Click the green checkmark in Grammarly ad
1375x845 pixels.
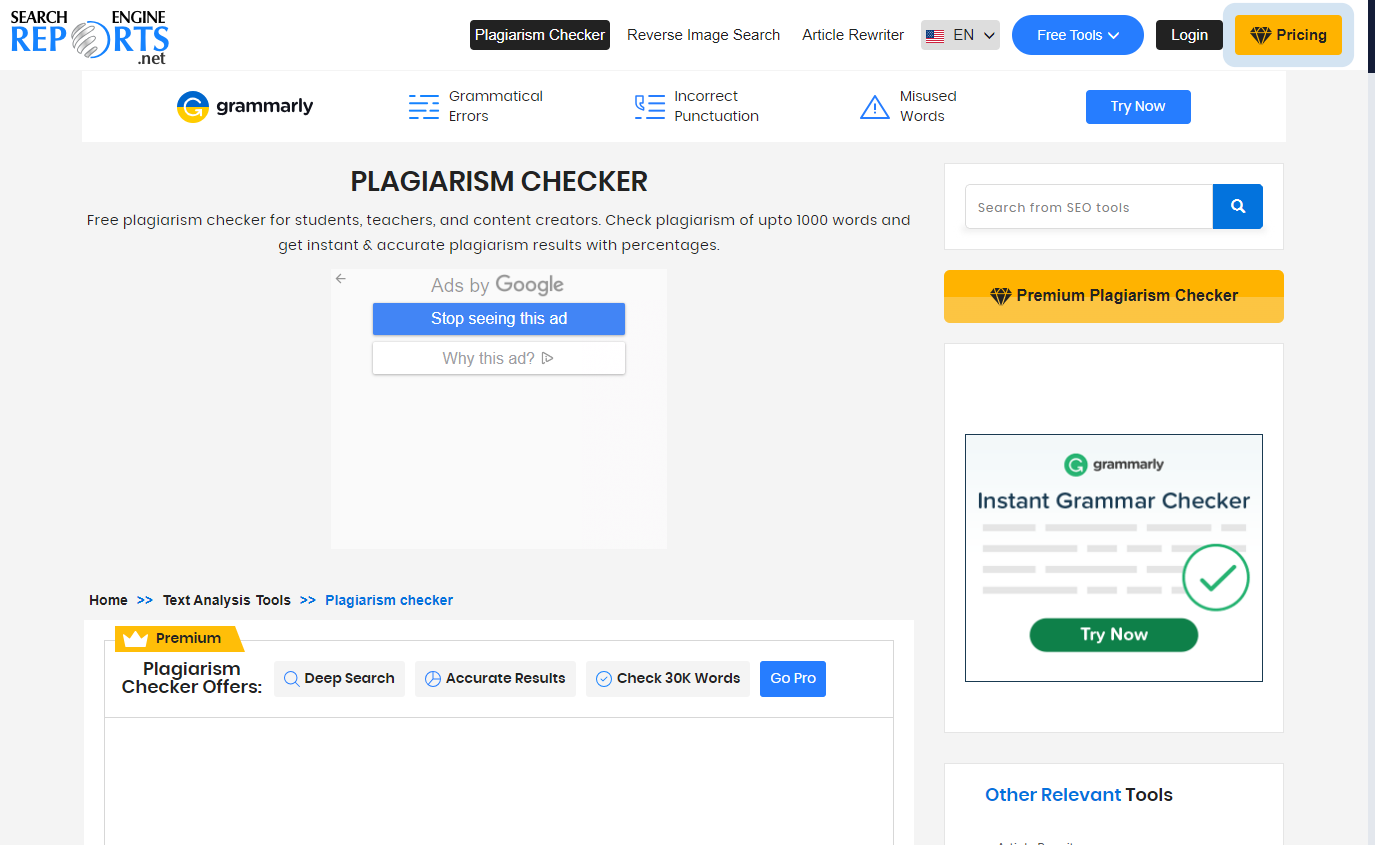point(1216,577)
